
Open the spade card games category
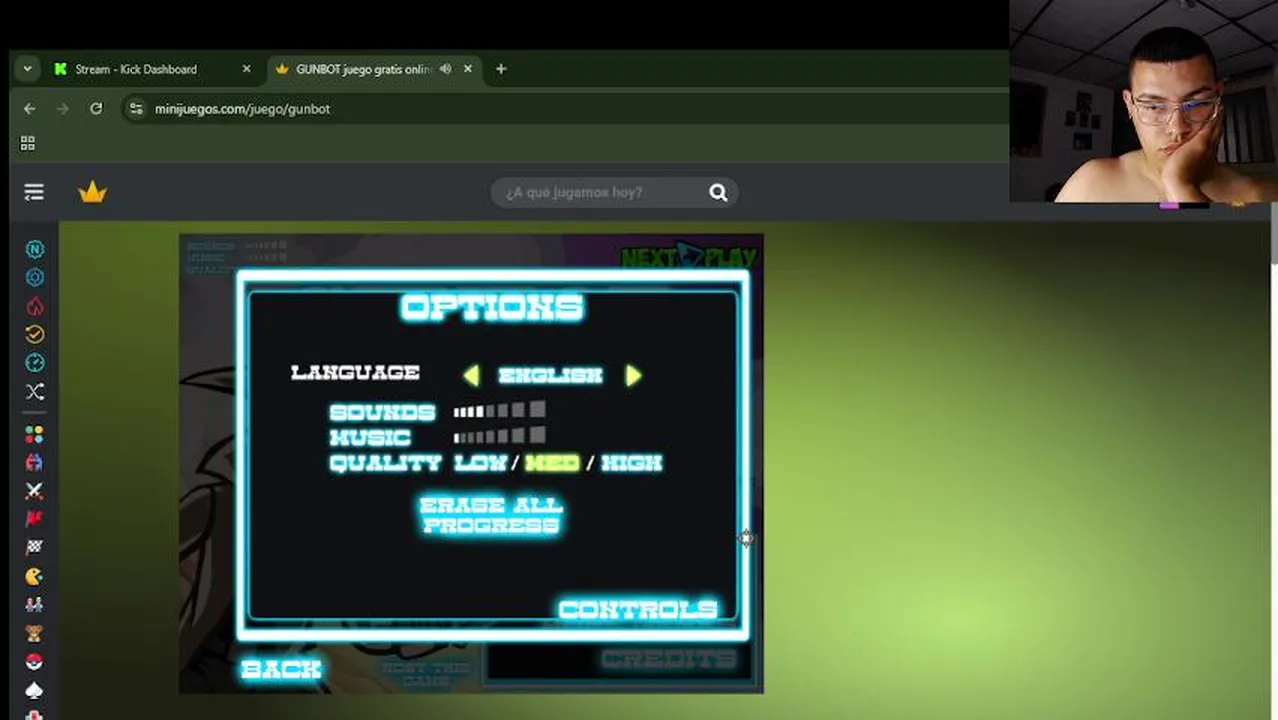[x=34, y=689]
